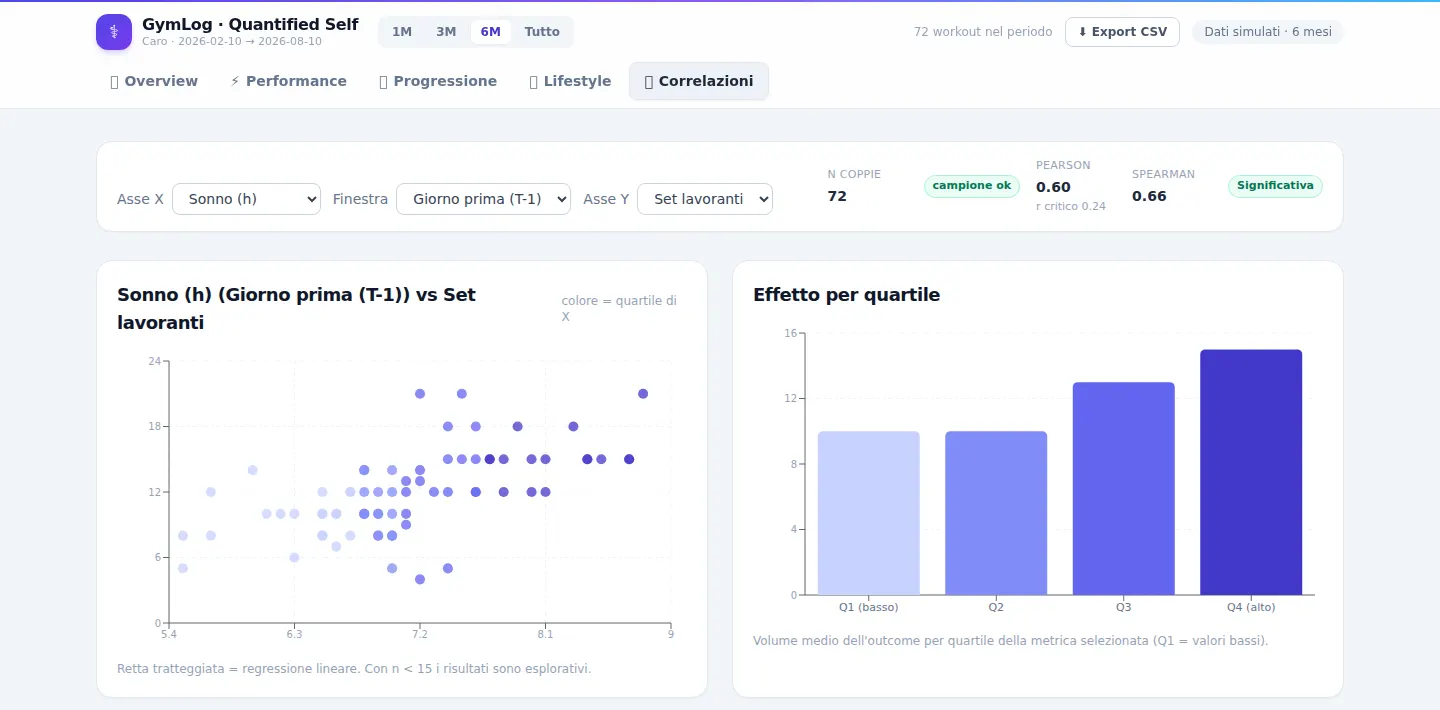Click the 'GymLog · Quantified Self' title
Screen dimensions: 1440x710
point(250,24)
